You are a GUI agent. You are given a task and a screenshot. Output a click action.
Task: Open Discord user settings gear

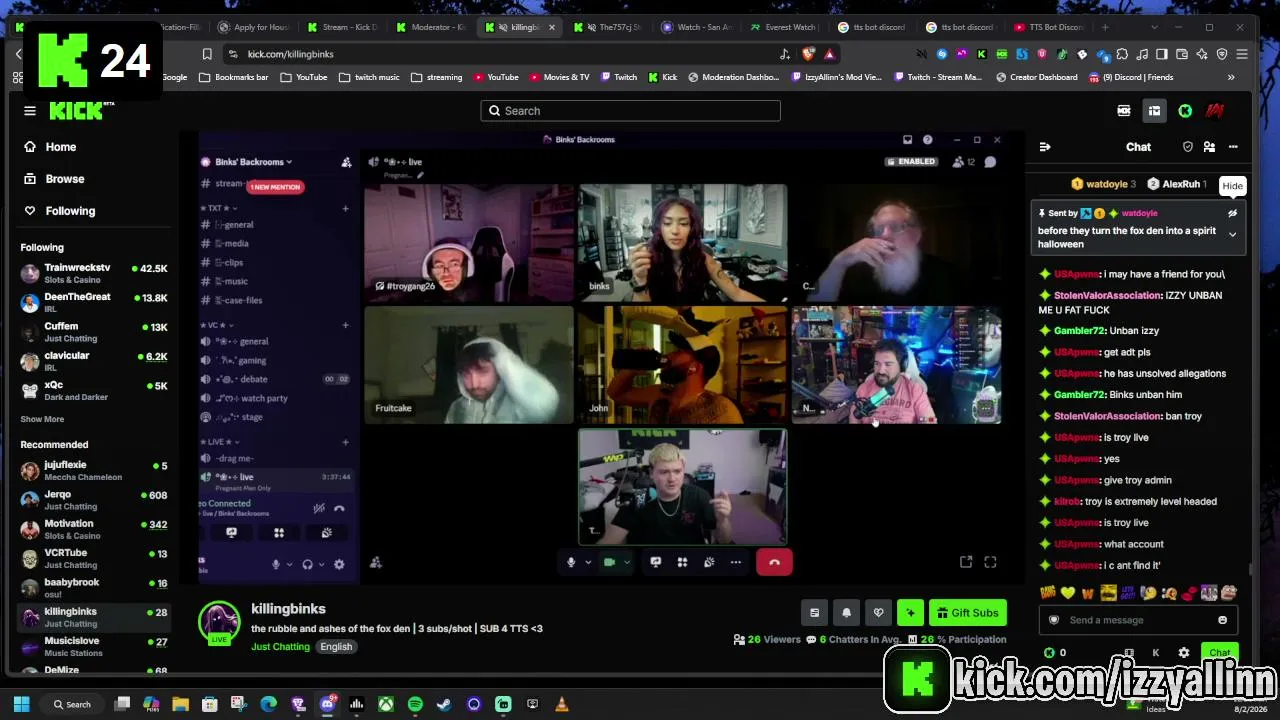click(339, 565)
